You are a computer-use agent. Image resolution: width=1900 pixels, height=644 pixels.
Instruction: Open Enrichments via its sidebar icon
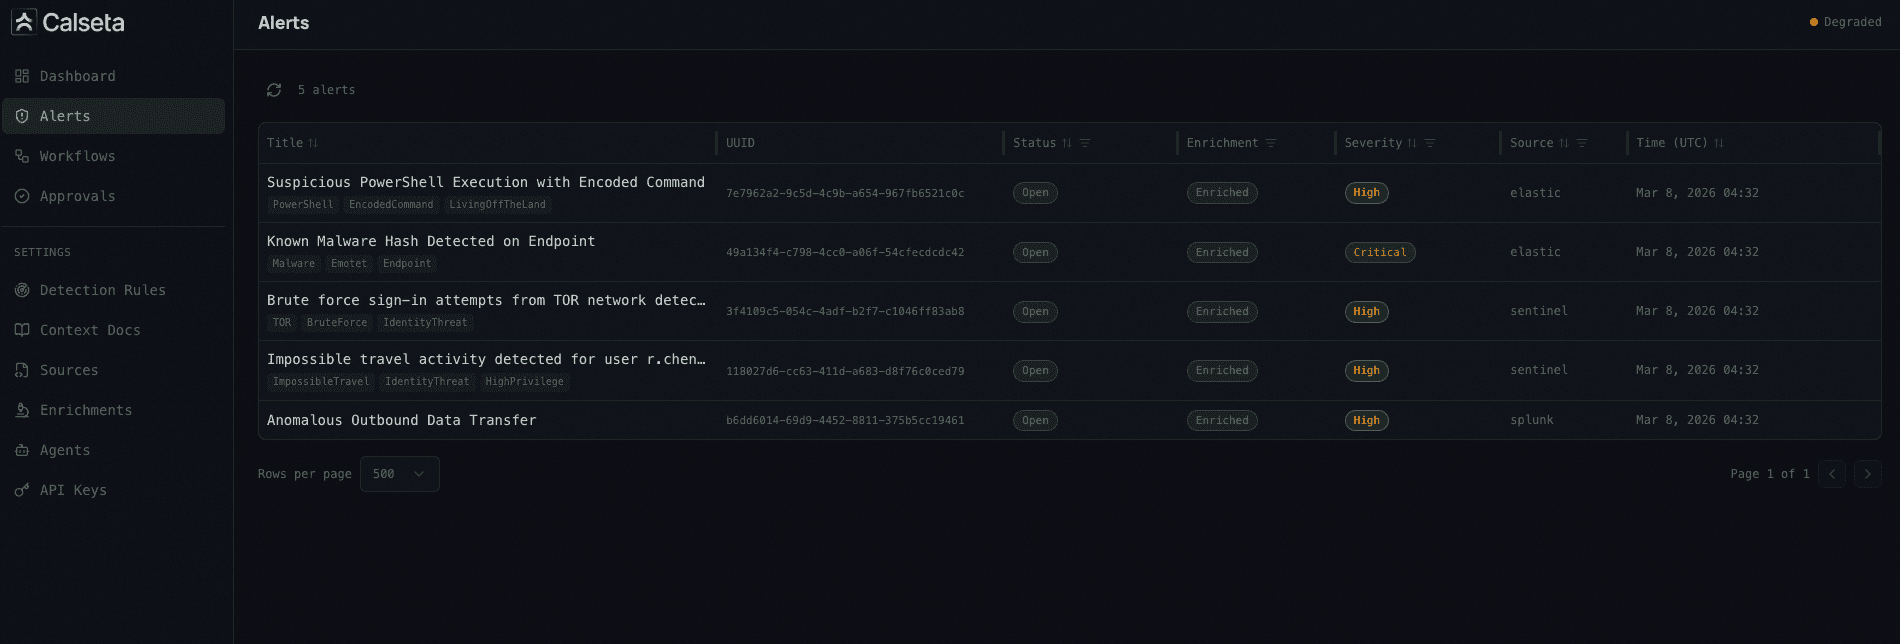click(x=20, y=410)
